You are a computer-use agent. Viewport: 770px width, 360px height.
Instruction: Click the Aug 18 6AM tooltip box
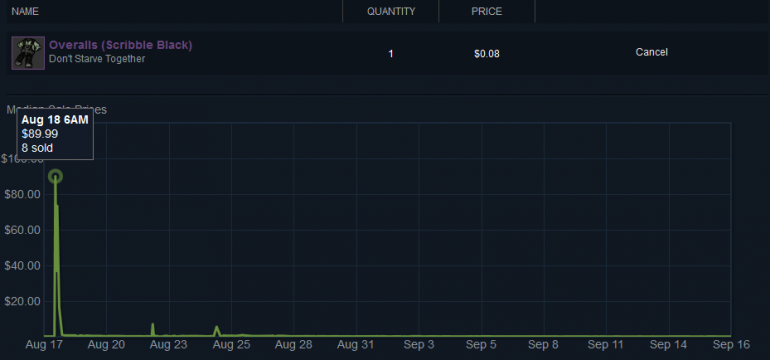tap(55, 134)
